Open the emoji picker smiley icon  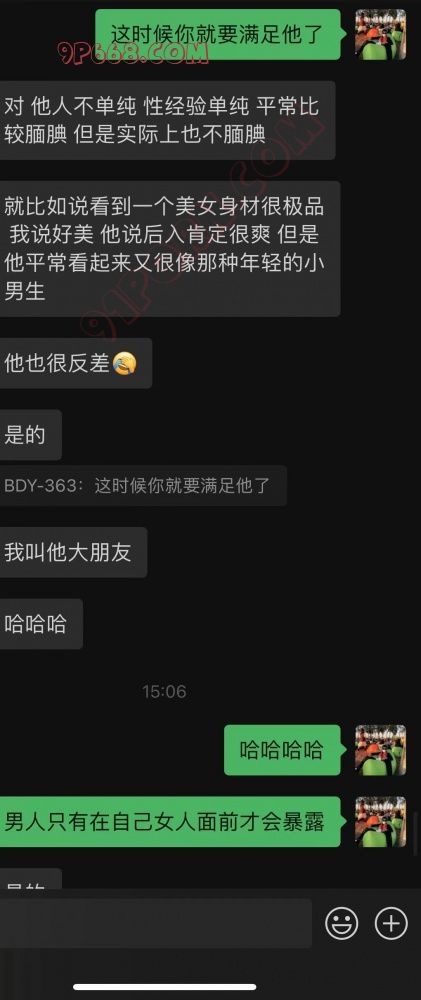[342, 922]
